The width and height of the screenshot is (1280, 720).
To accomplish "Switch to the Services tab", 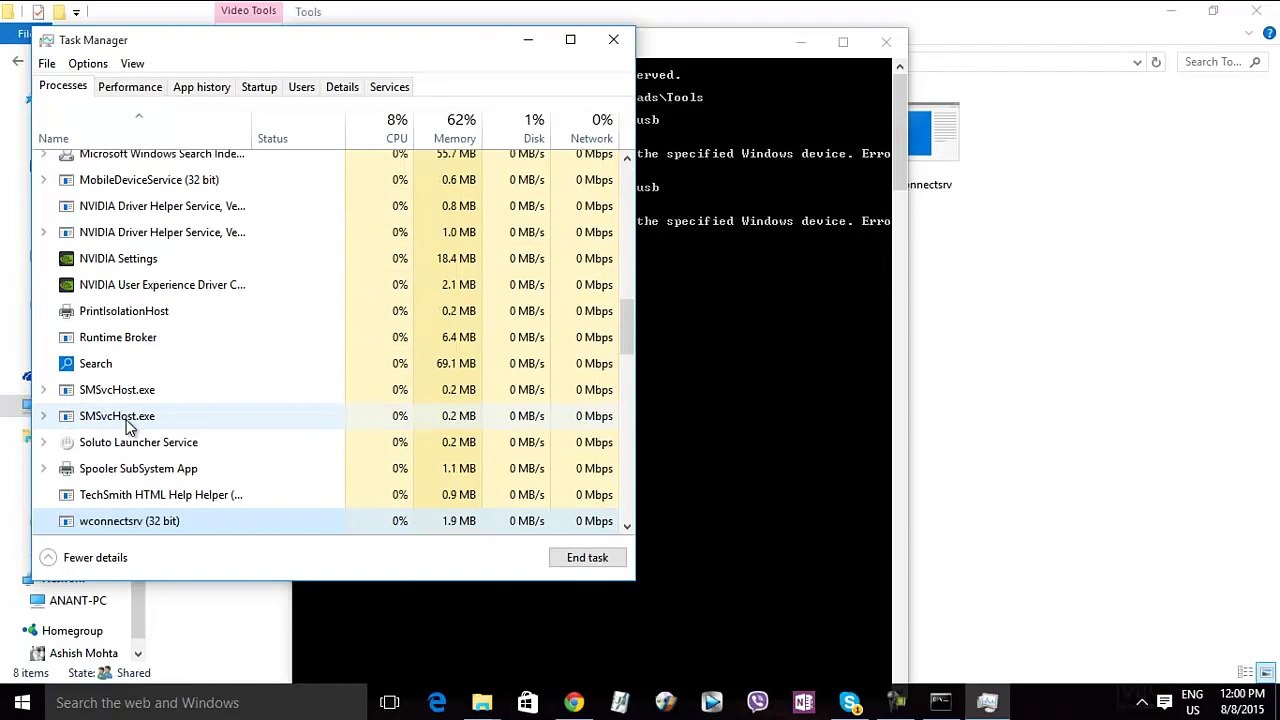I will point(389,87).
